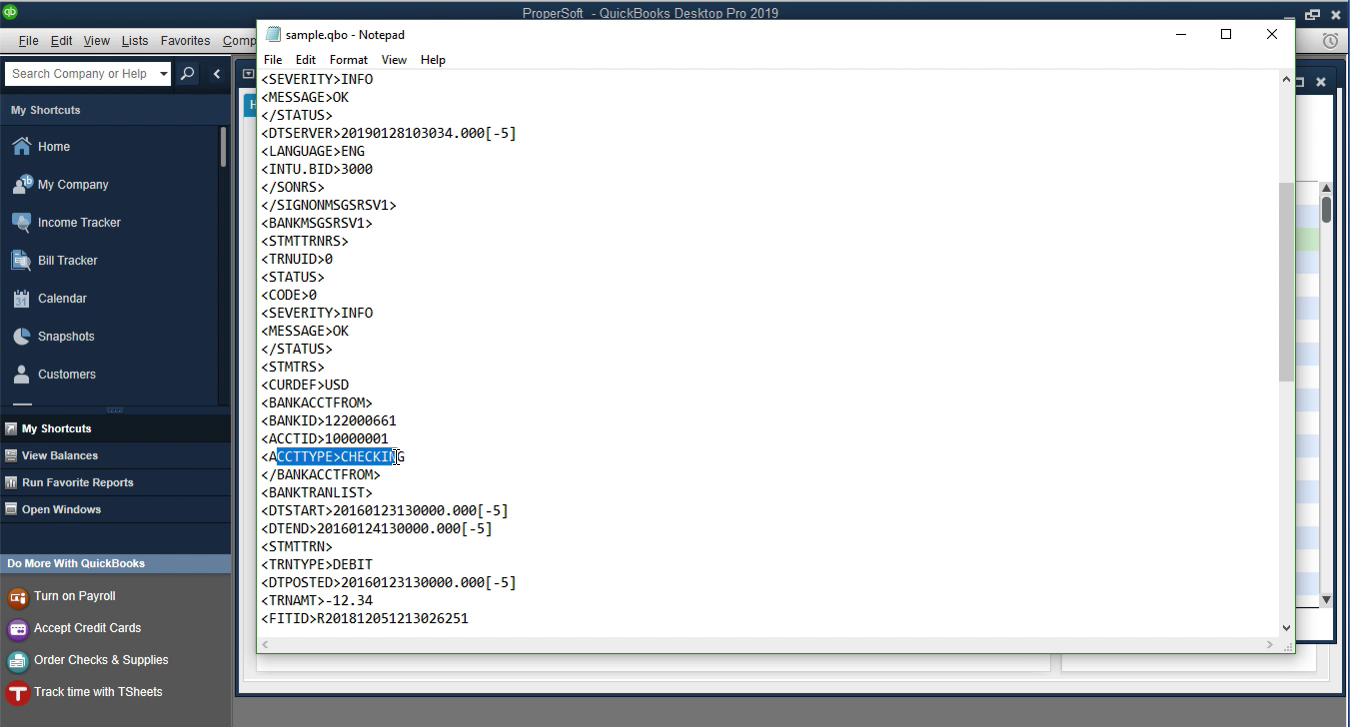Open Notepad Edit menu
This screenshot has width=1350, height=727.
point(306,60)
